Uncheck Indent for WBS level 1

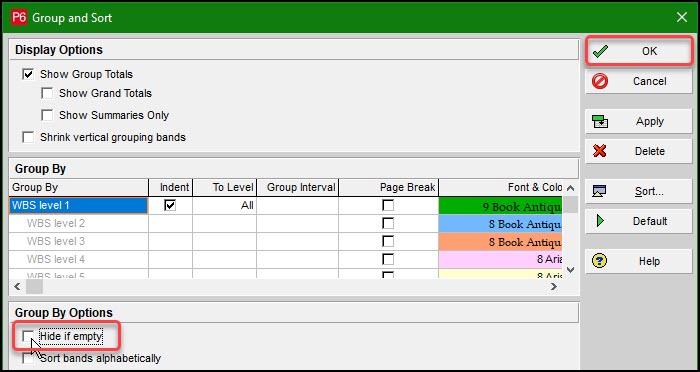coord(170,205)
